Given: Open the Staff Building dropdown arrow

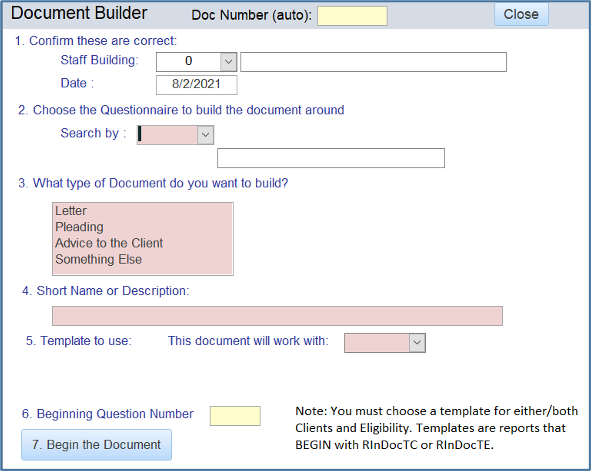Looking at the screenshot, I should pyautogui.click(x=228, y=61).
